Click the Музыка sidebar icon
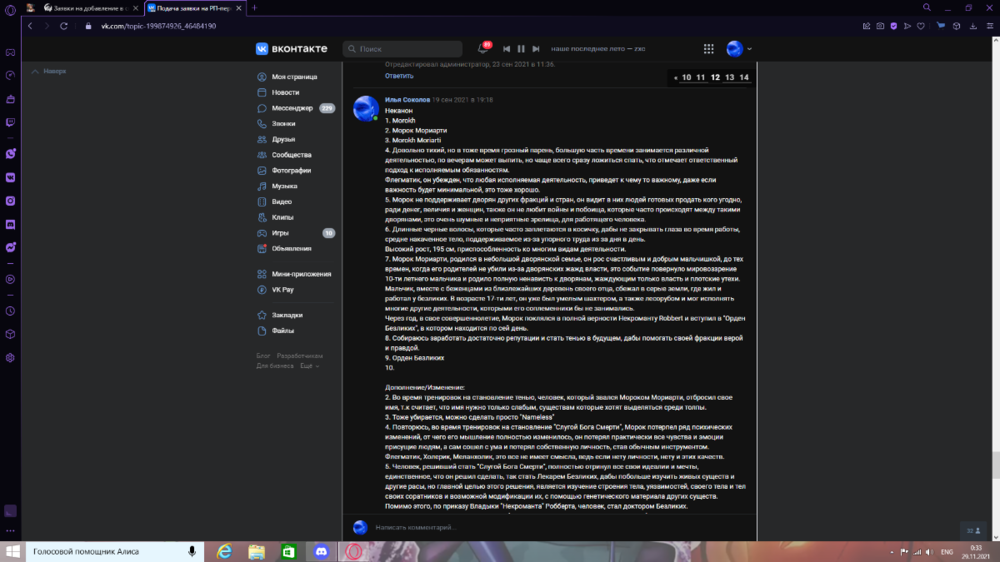 coord(261,186)
